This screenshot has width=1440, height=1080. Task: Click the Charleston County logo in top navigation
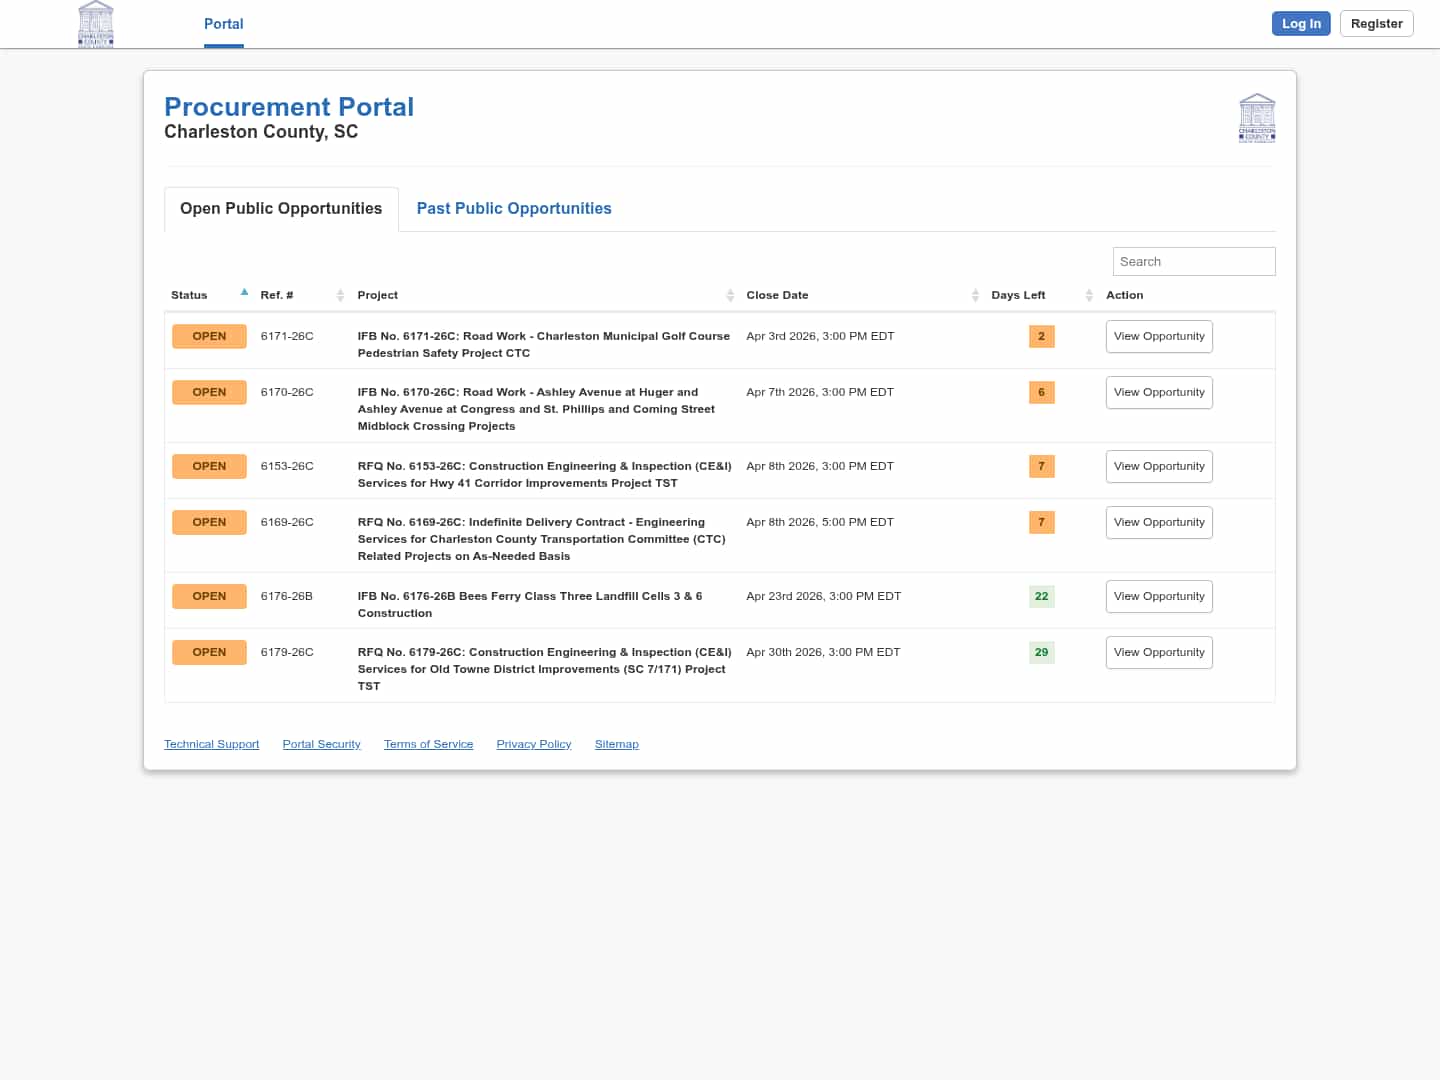[x=96, y=24]
